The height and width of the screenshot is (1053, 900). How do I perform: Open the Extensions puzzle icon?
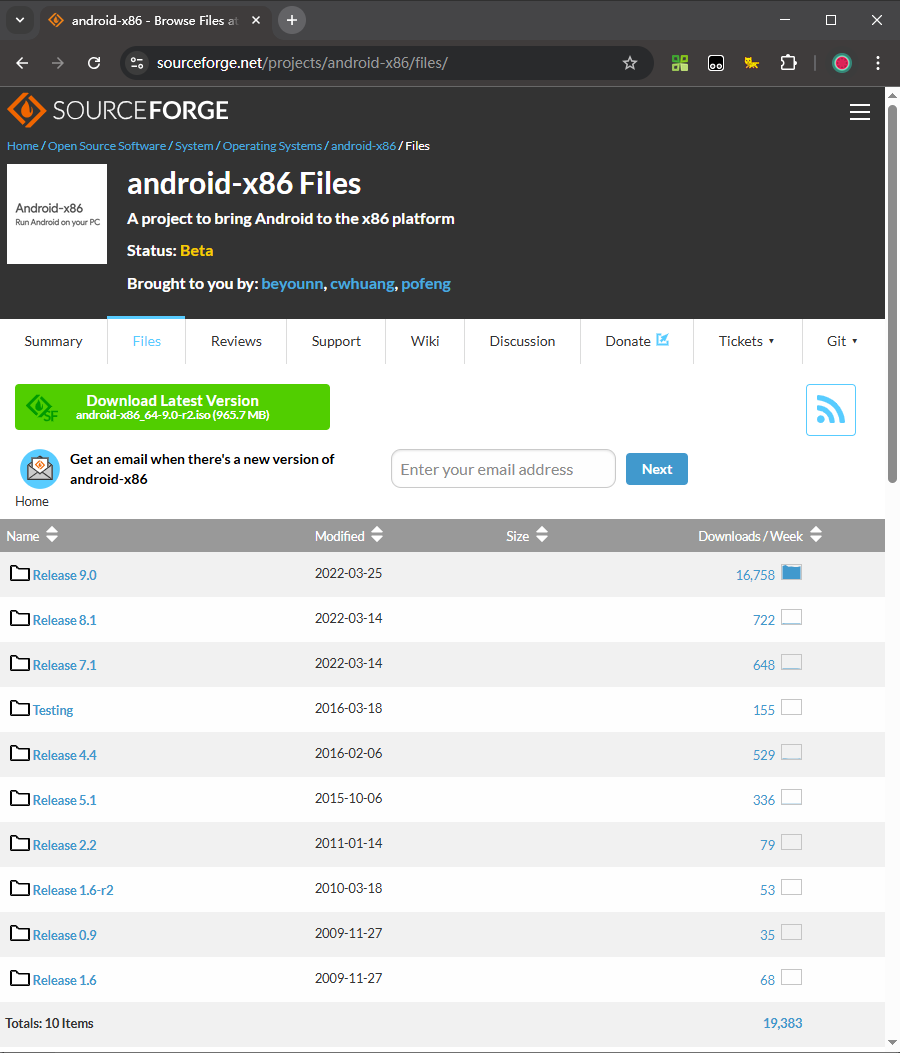(788, 63)
